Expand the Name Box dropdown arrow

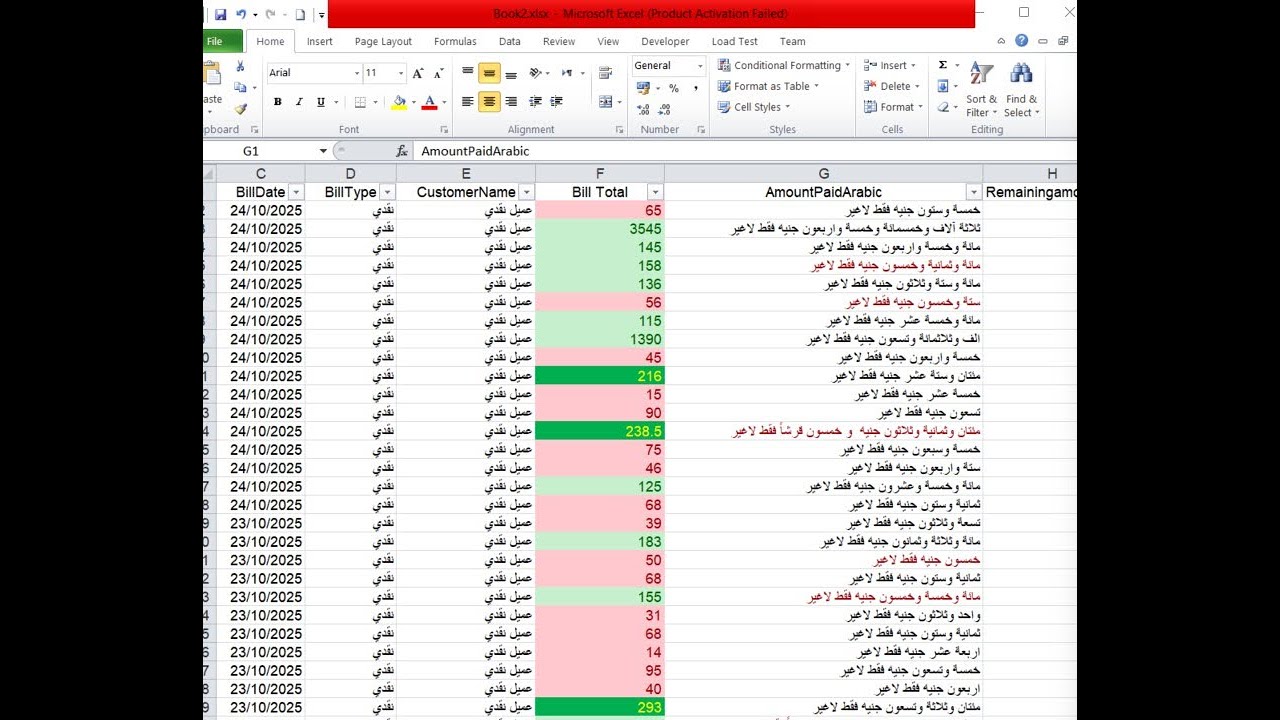323,151
